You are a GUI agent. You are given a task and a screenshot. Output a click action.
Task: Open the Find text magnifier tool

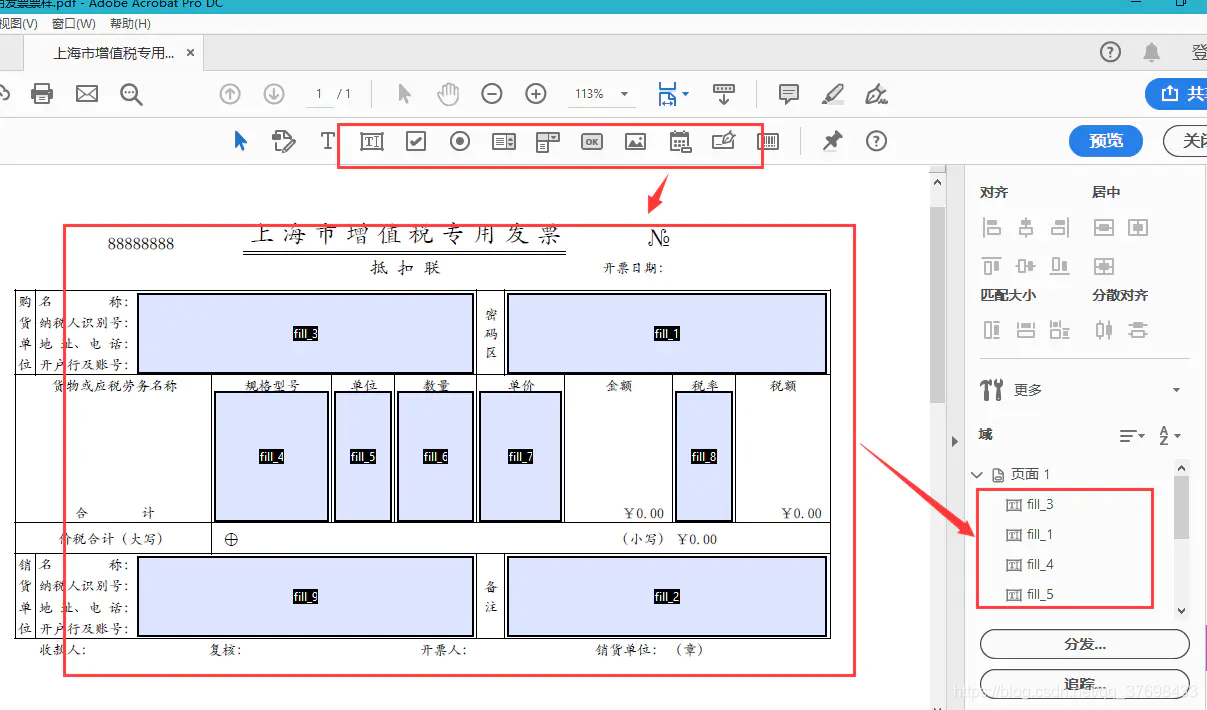pos(131,94)
